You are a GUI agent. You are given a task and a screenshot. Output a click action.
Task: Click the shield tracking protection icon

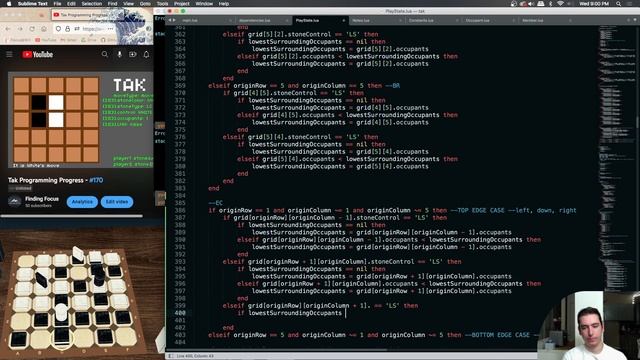point(58,29)
